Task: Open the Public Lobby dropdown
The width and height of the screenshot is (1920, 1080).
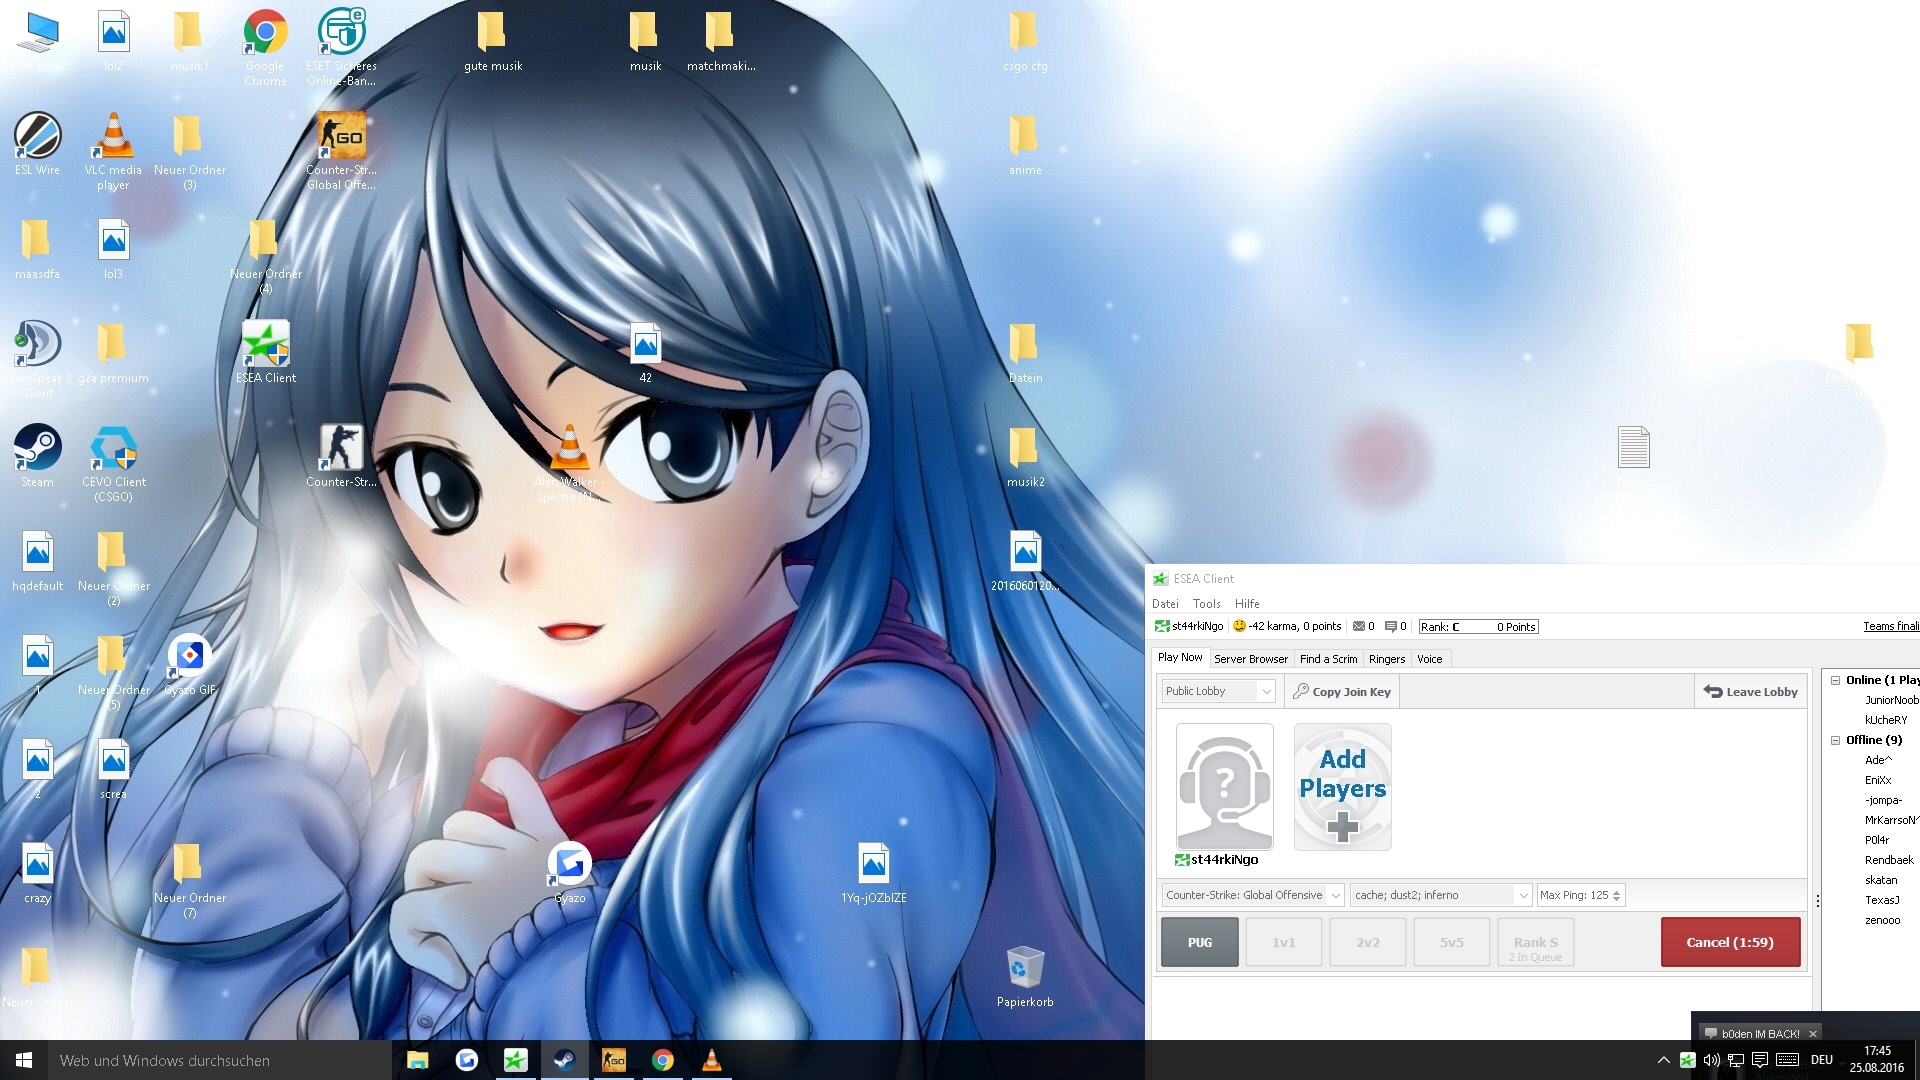Action: [1218, 691]
